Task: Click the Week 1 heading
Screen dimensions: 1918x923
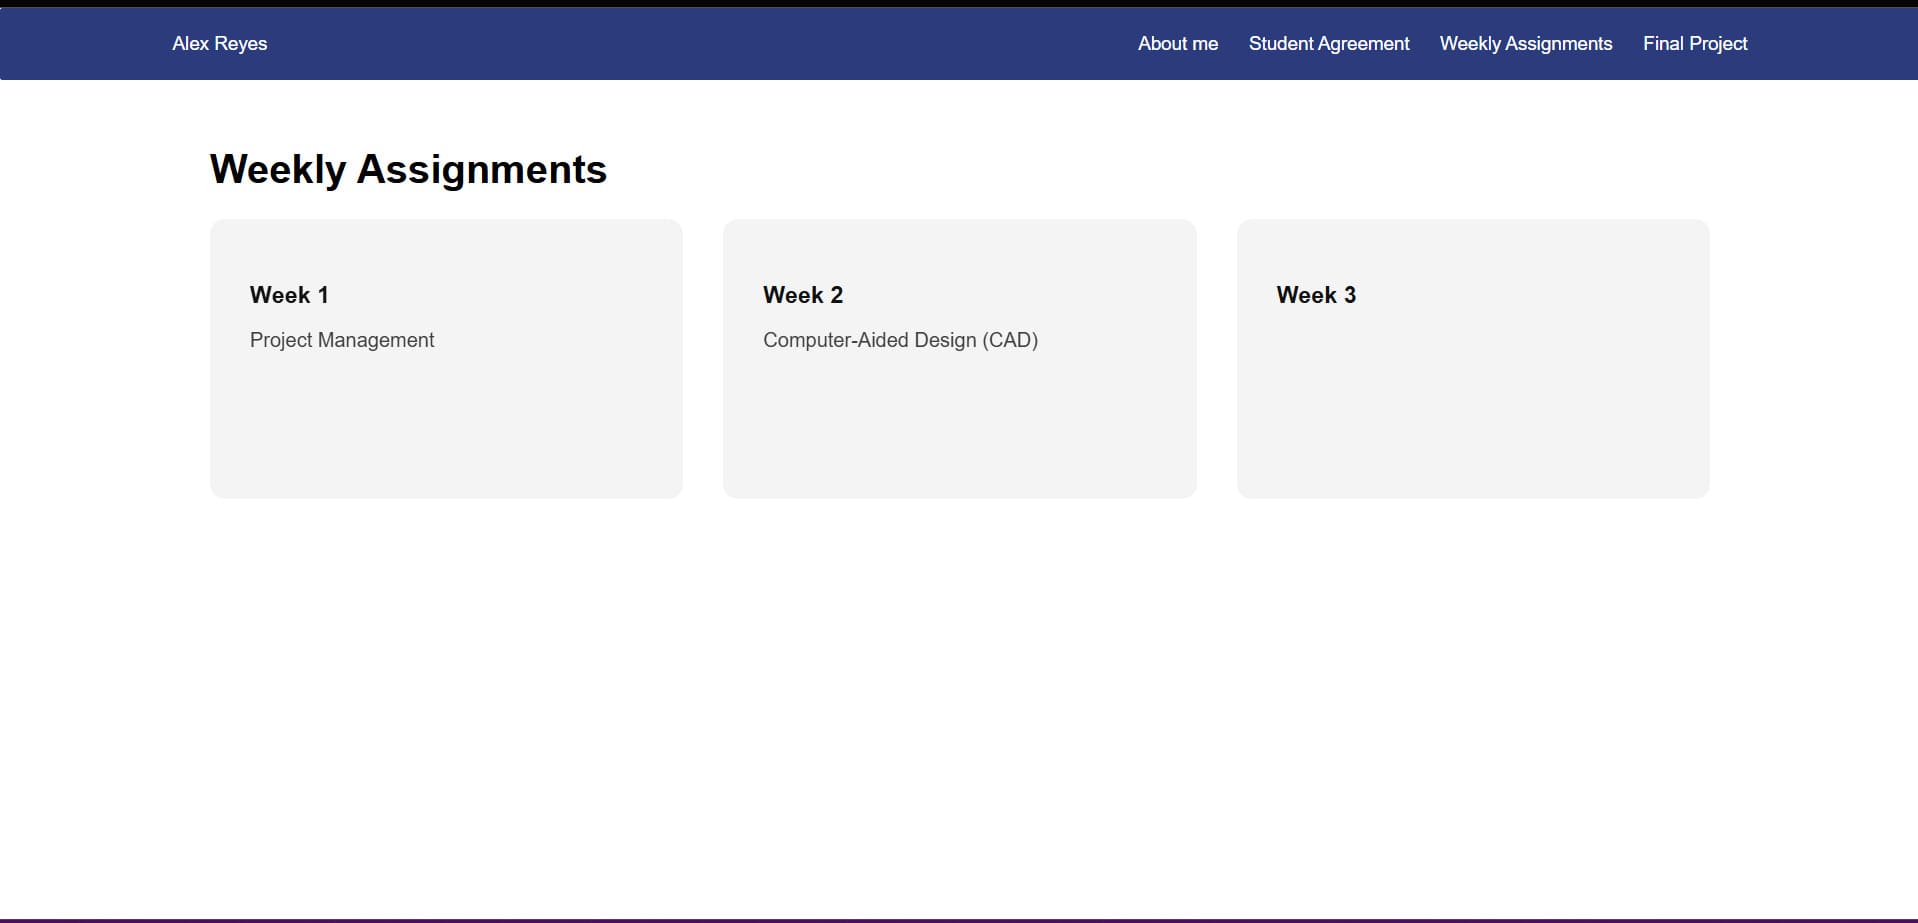Action: coord(288,295)
